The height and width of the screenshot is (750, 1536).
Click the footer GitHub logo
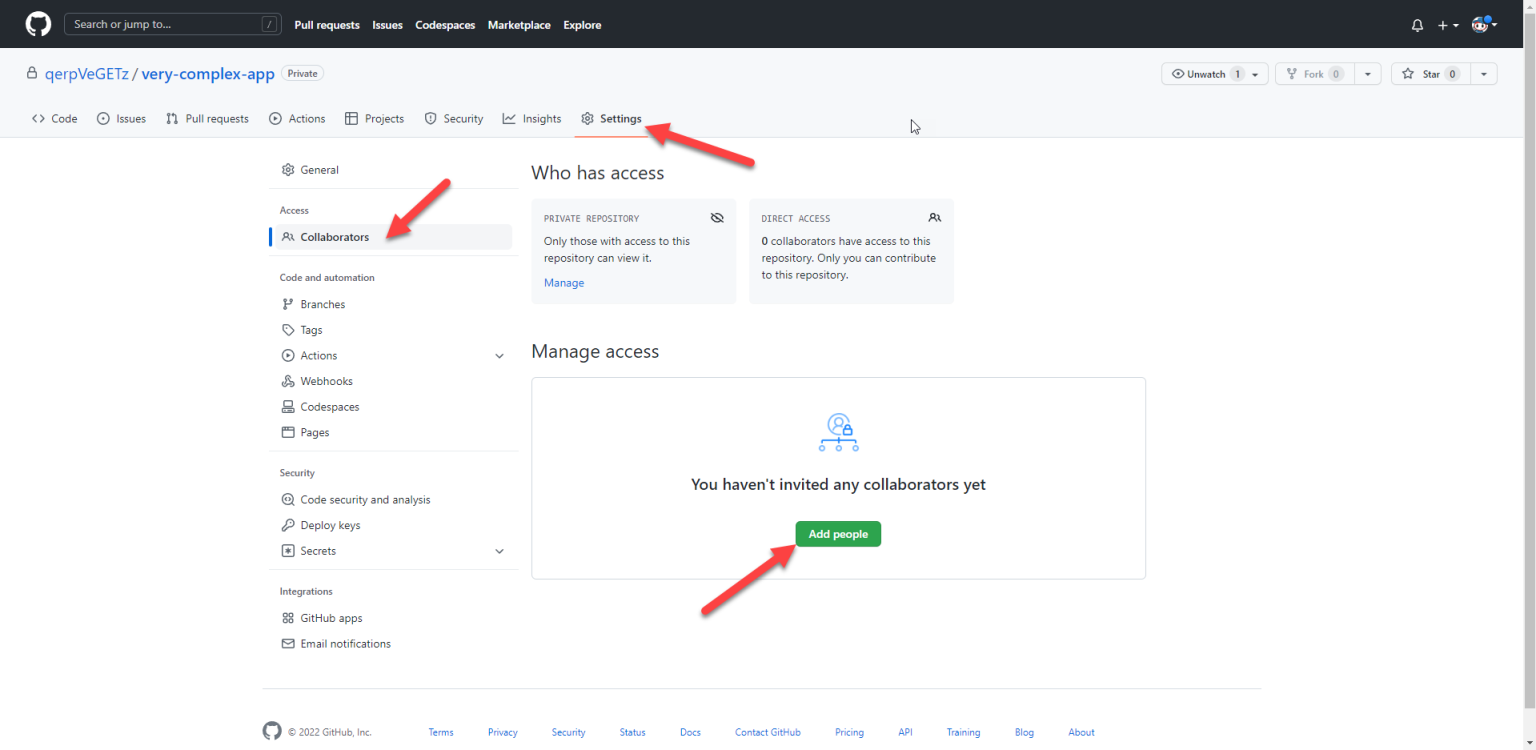point(272,731)
